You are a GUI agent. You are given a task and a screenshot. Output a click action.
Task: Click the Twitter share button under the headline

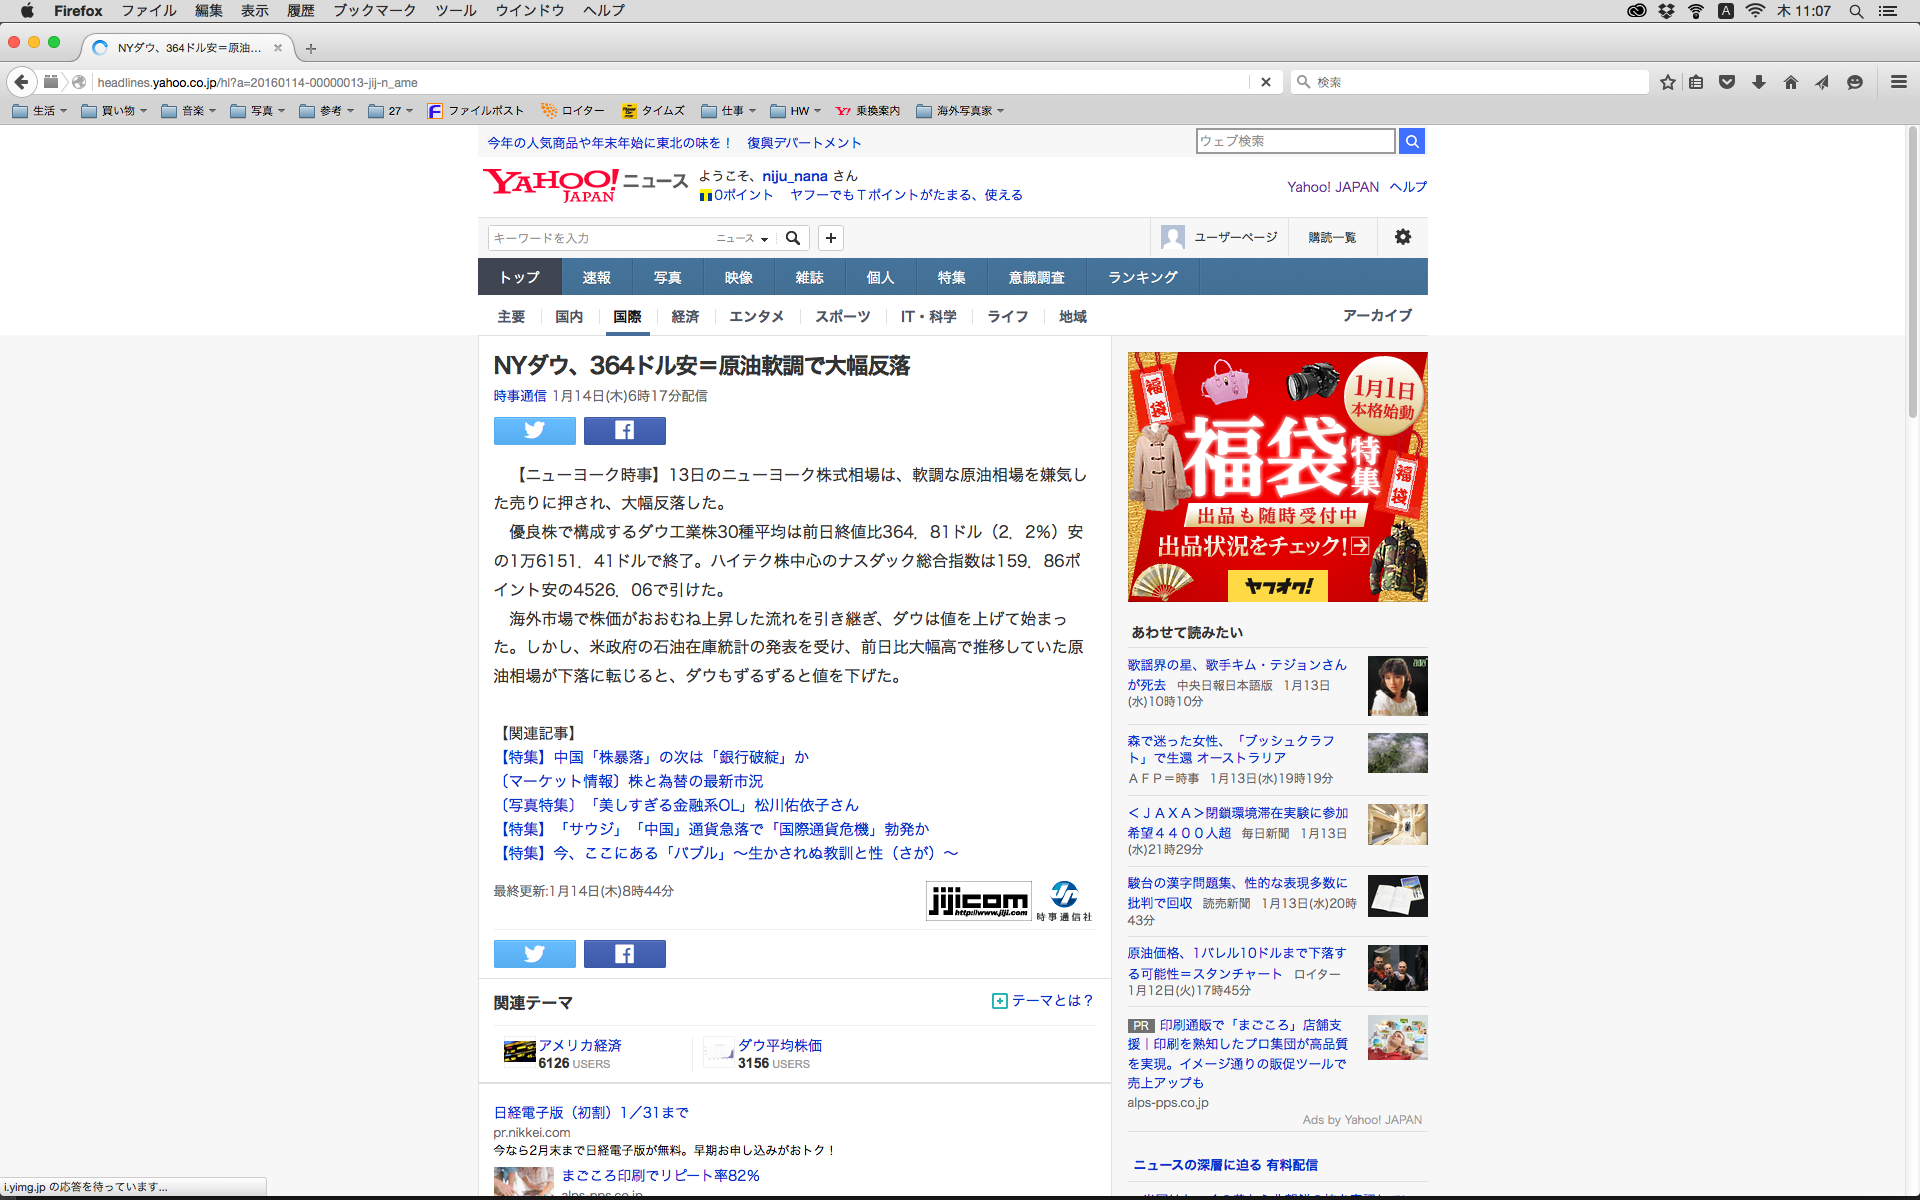[x=534, y=430]
